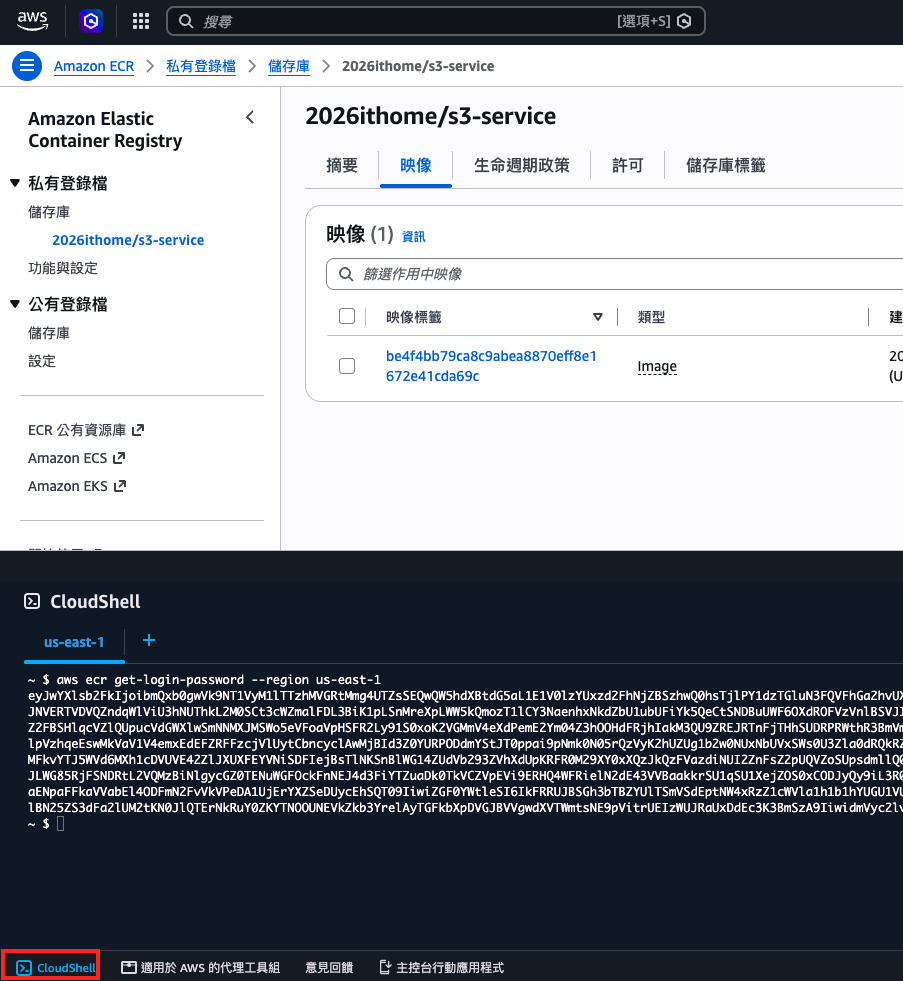Open 設定 under 公有登錄檔

click(42, 361)
